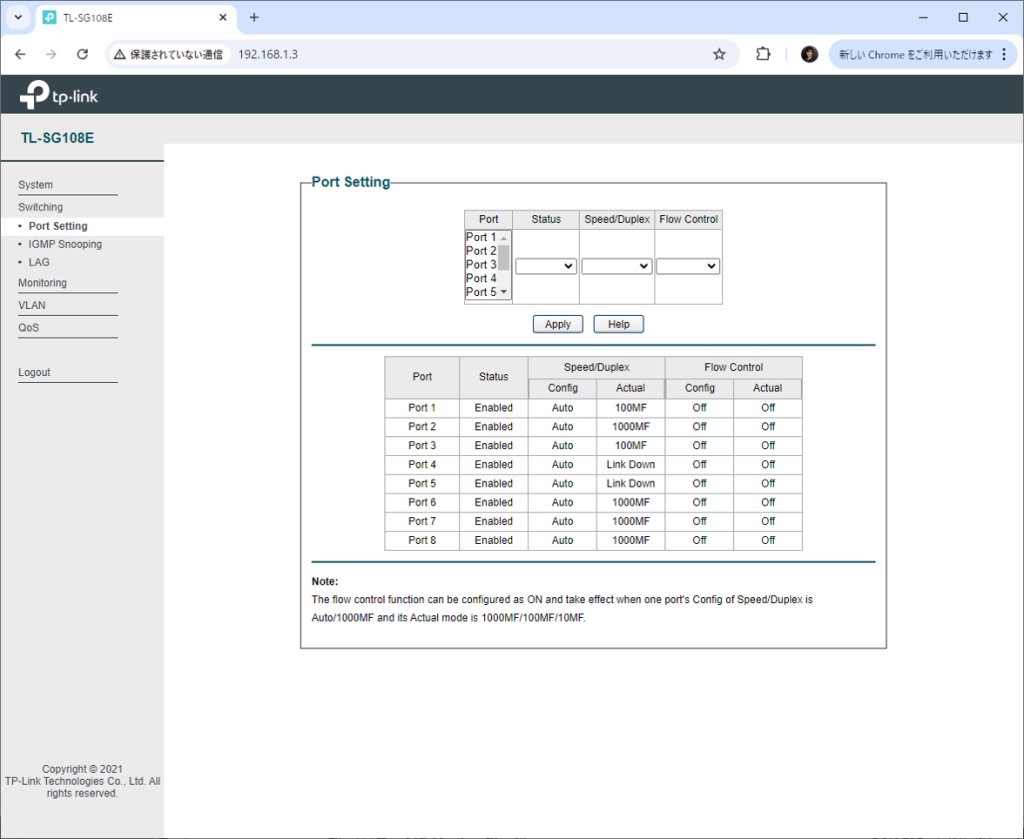The width and height of the screenshot is (1024, 839).
Task: Select Port 3 in the port list
Action: [481, 264]
